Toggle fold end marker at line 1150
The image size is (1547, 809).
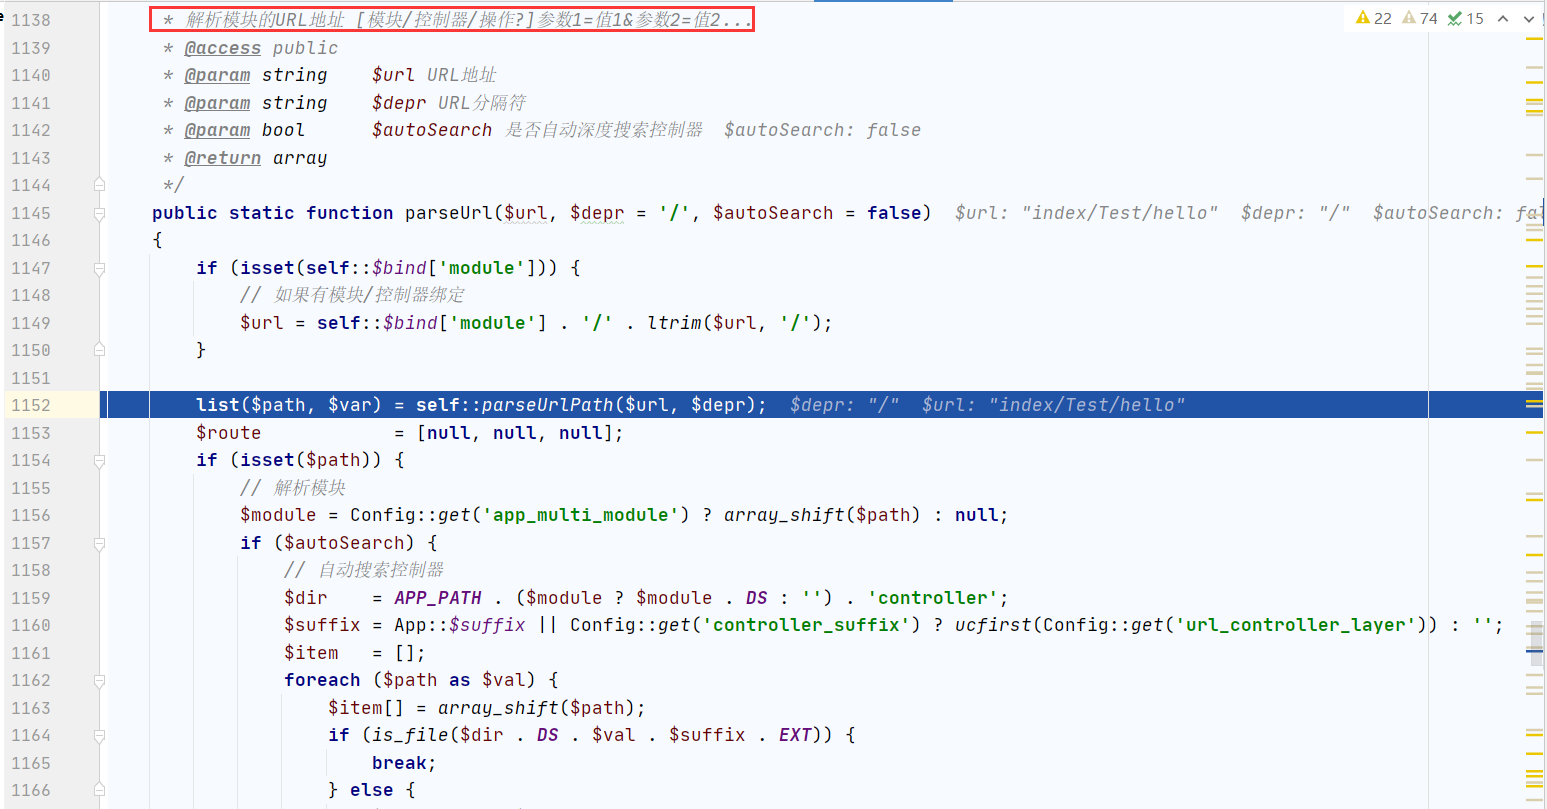99,350
